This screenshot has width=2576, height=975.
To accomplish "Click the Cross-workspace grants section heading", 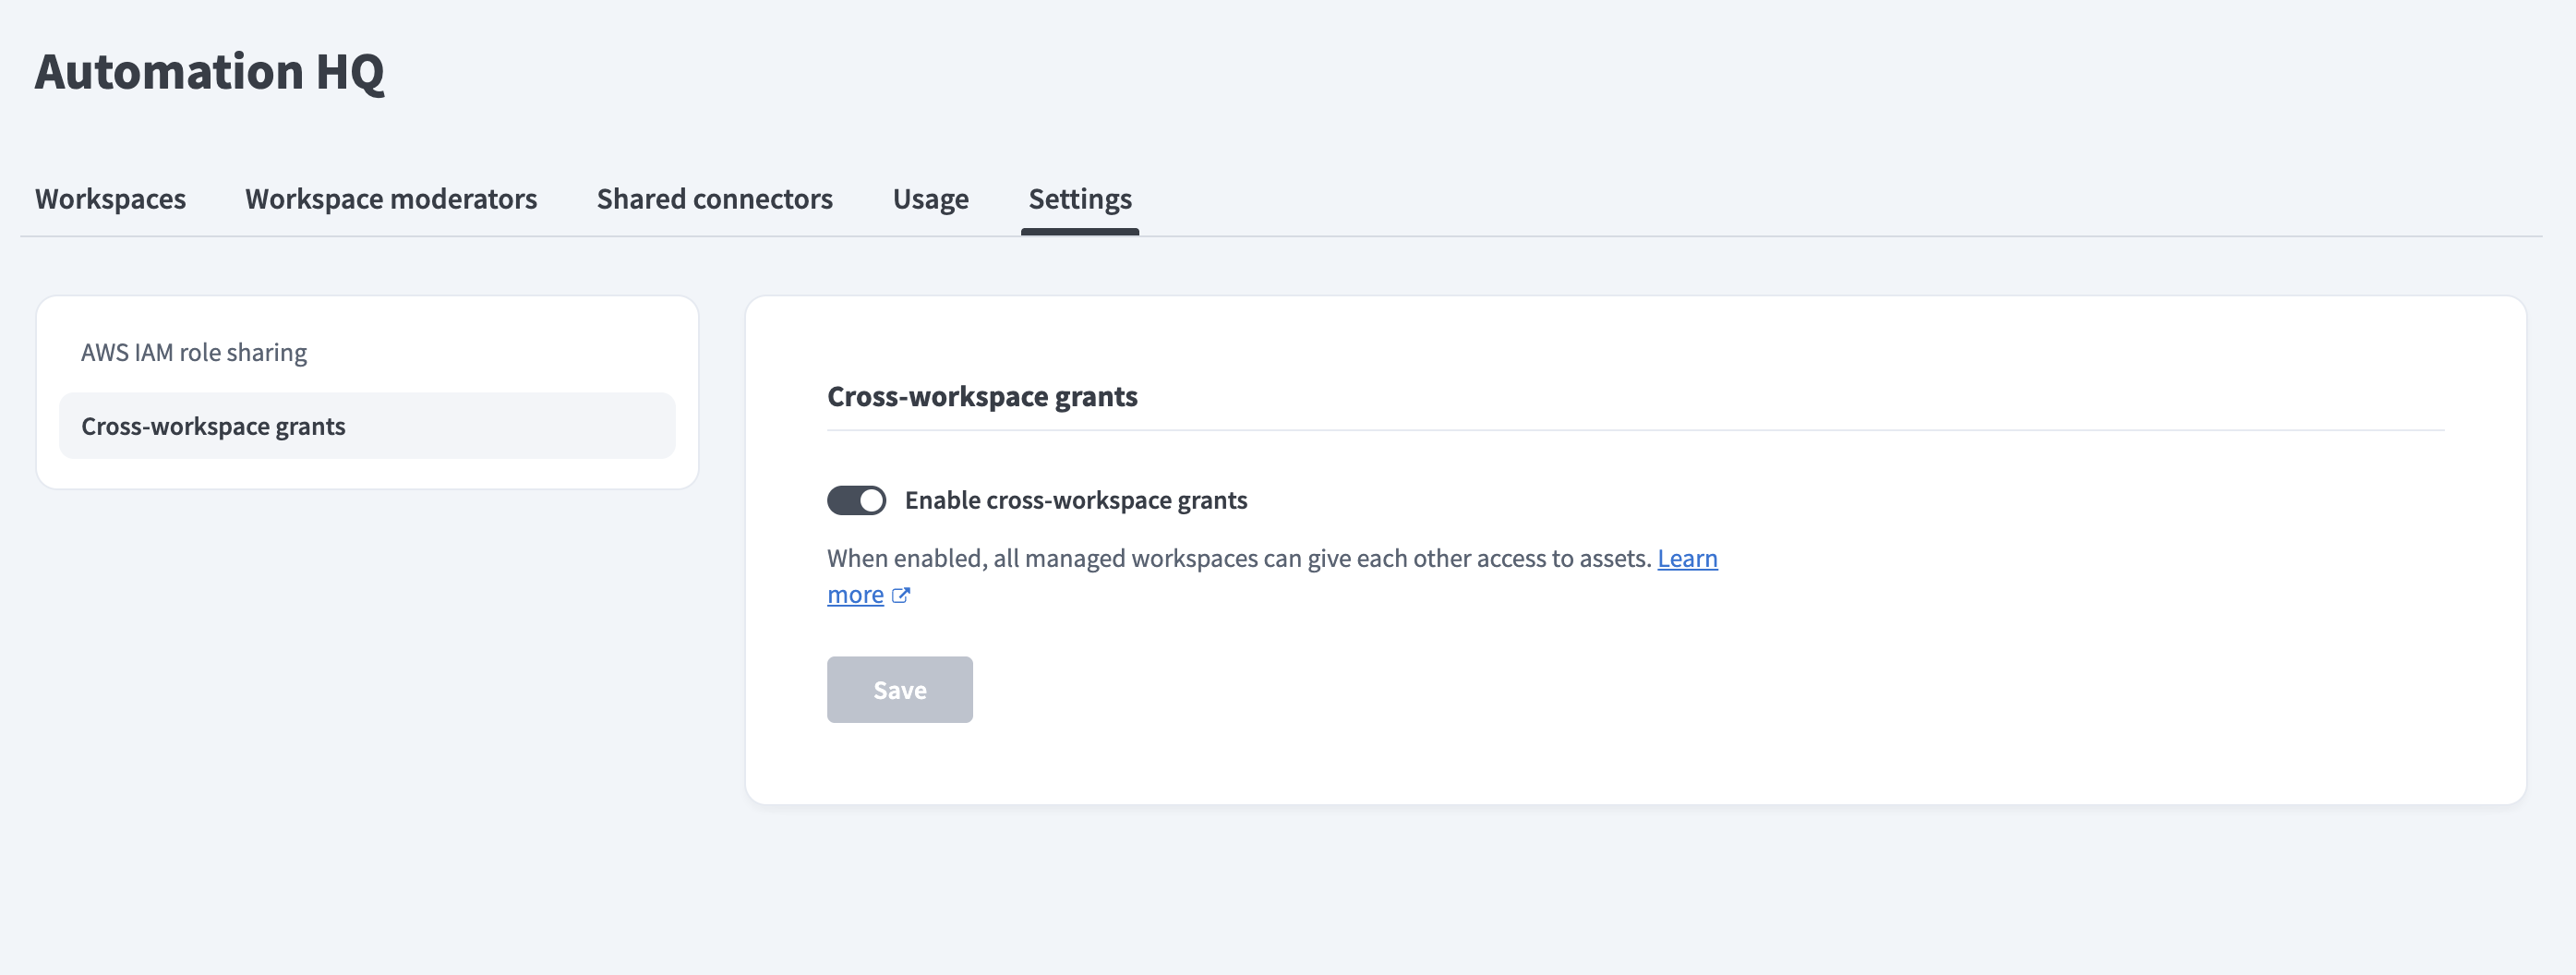I will coord(982,396).
